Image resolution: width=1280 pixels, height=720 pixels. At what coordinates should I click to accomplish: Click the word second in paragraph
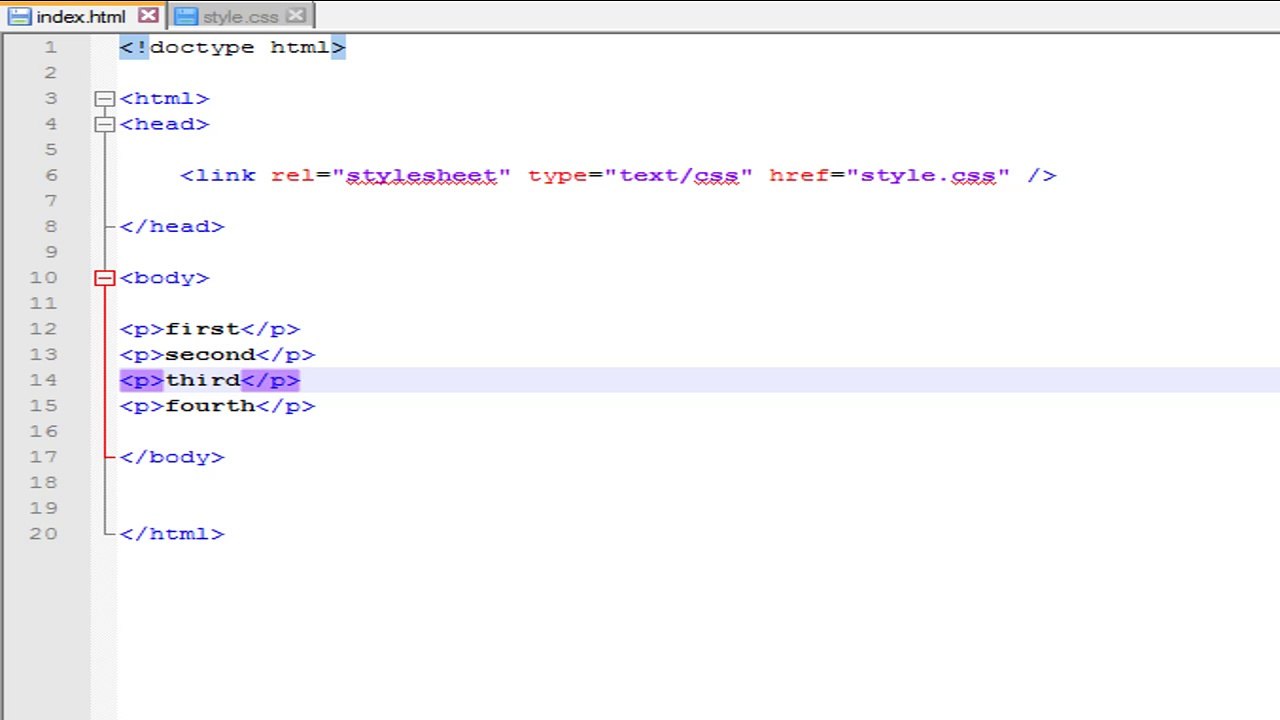[210, 355]
